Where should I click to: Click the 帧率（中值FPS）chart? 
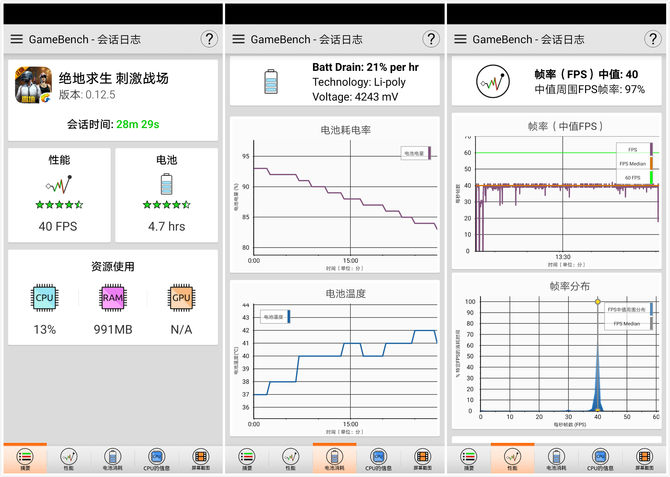point(556,191)
